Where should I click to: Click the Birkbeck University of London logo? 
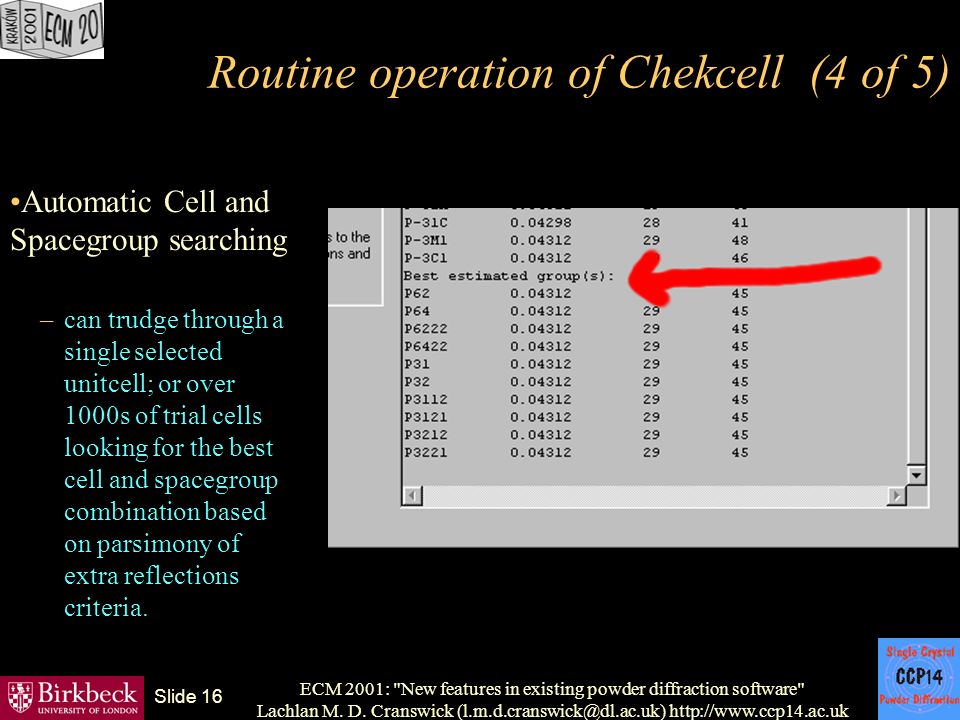[72, 698]
